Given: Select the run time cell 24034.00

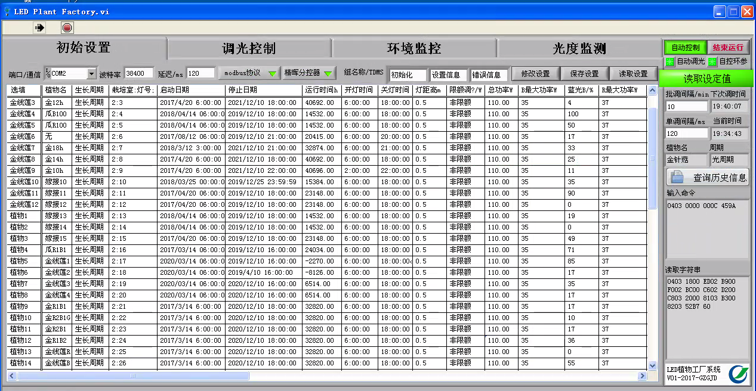Looking at the screenshot, I should tap(322, 249).
